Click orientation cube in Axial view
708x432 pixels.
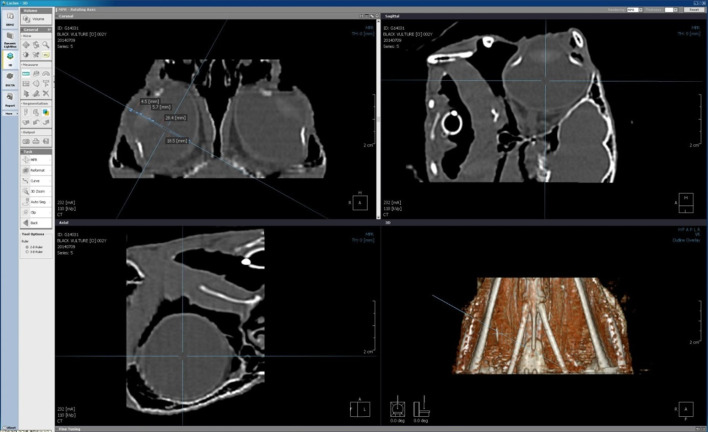coord(360,409)
